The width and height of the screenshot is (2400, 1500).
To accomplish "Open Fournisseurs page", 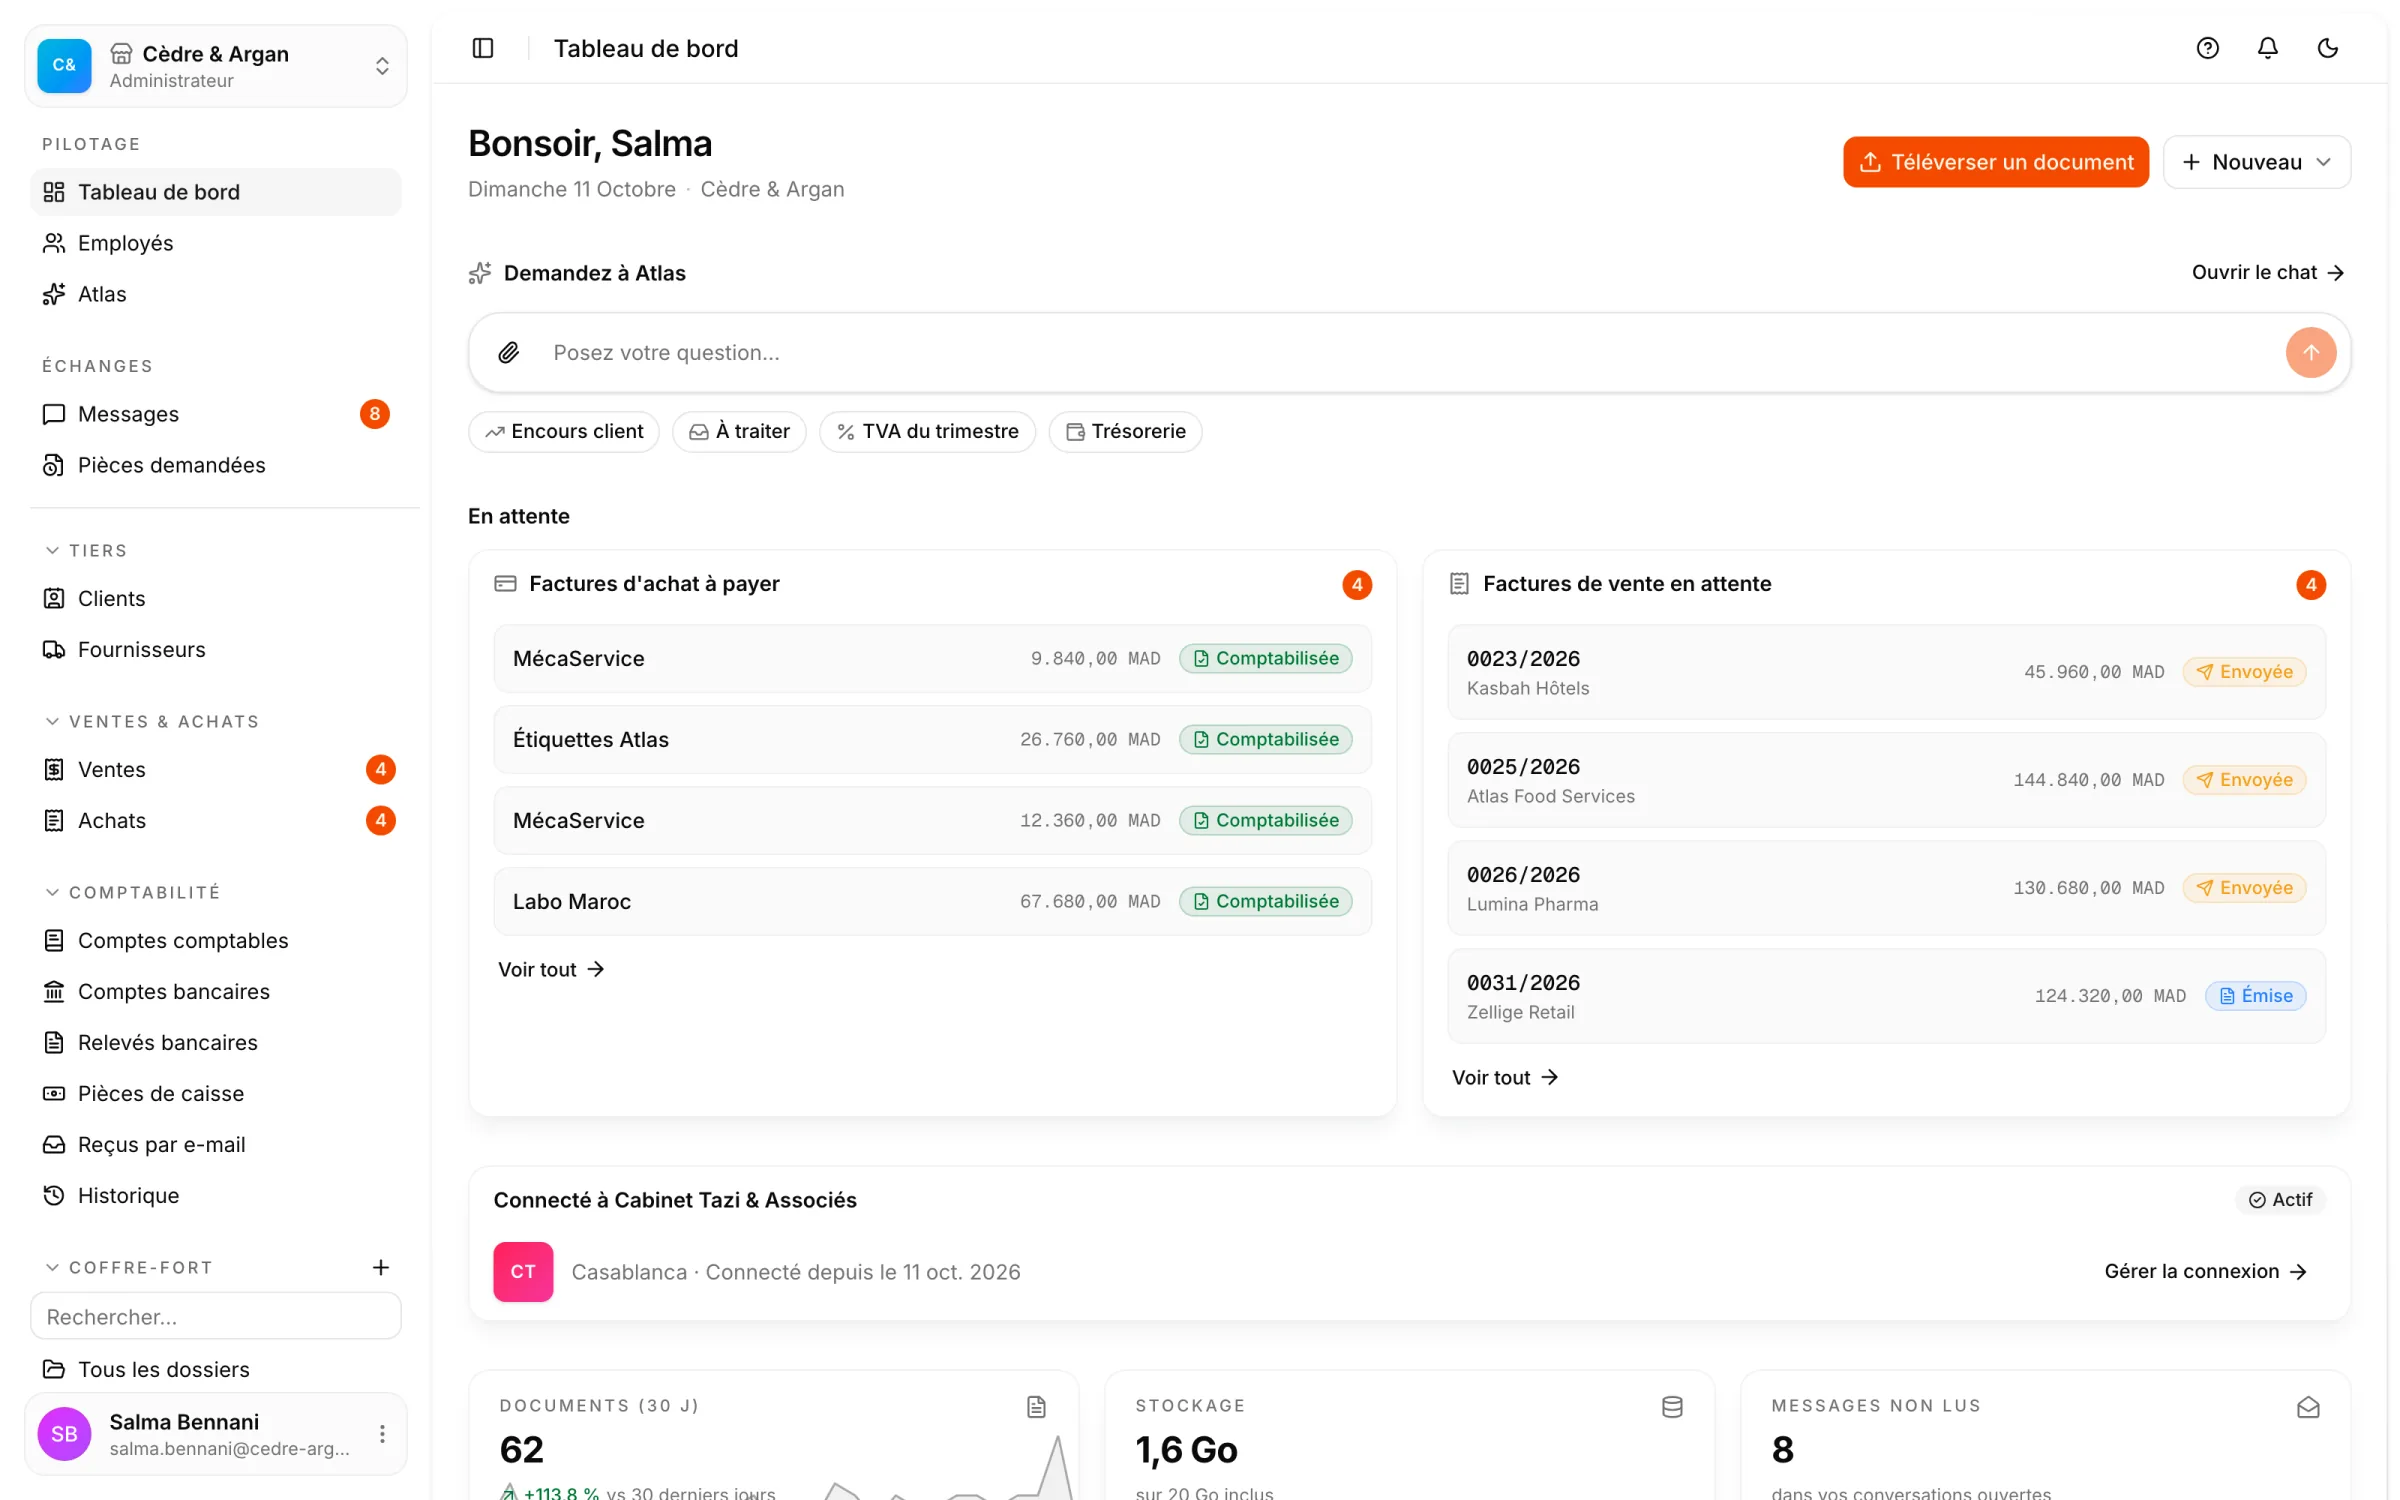I will click(216, 649).
